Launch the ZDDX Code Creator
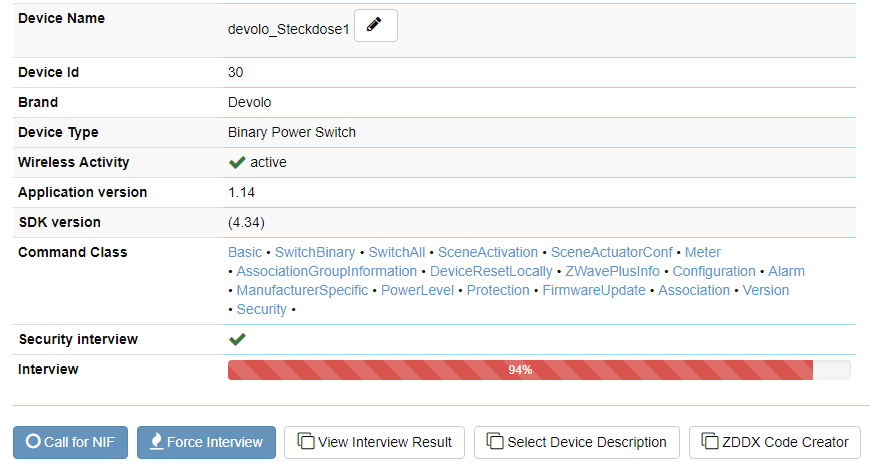870x476 pixels. pyautogui.click(x=775, y=442)
